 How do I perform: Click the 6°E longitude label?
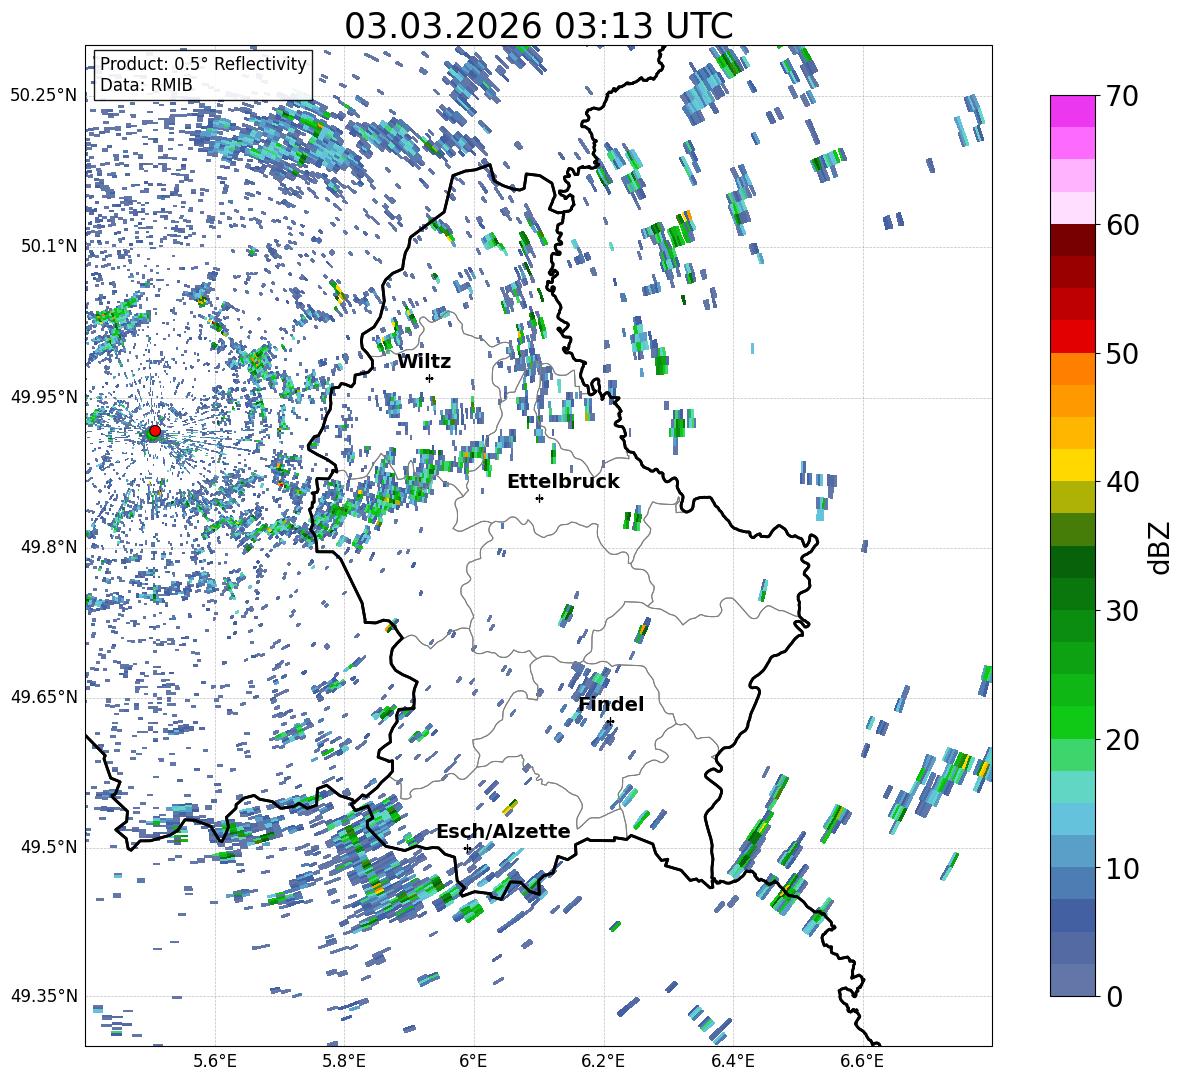473,1062
